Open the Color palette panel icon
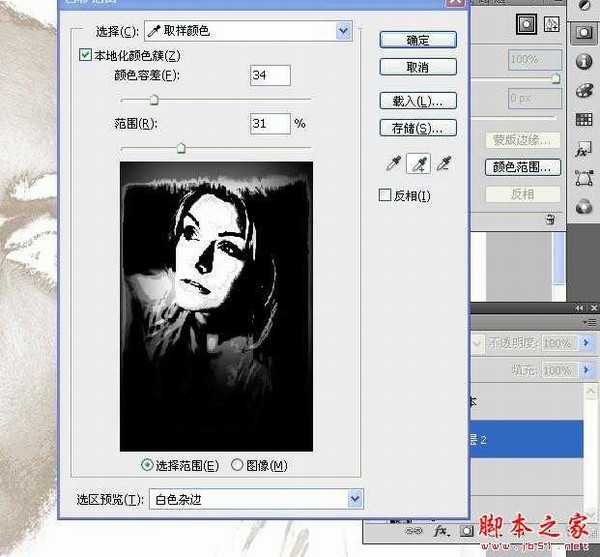 pyautogui.click(x=585, y=90)
